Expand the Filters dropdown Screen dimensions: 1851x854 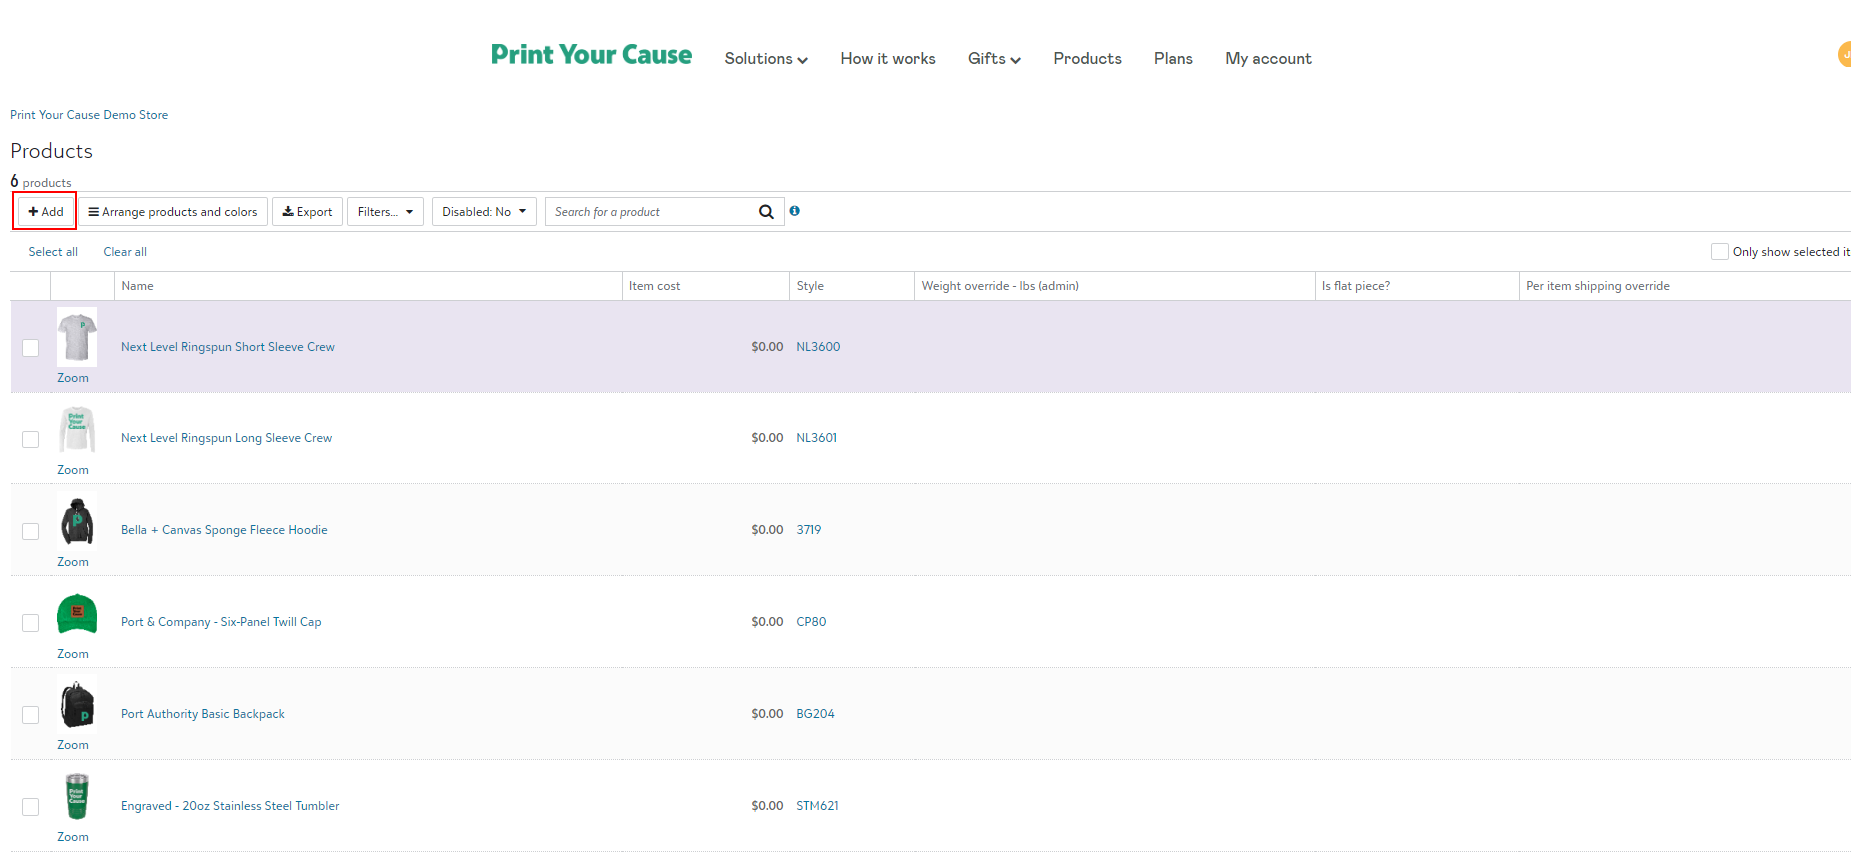385,212
